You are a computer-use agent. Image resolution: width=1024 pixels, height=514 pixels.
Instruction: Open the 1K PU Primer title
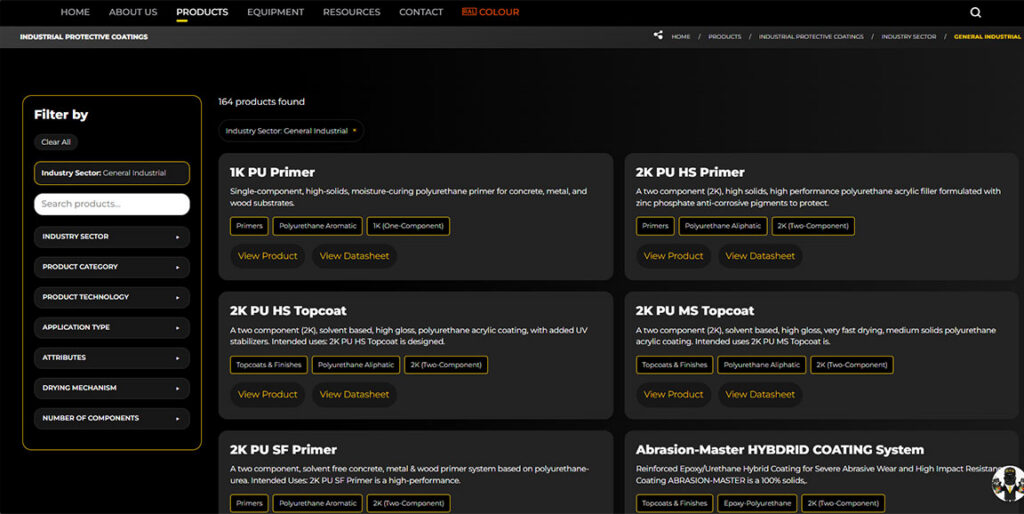point(272,172)
